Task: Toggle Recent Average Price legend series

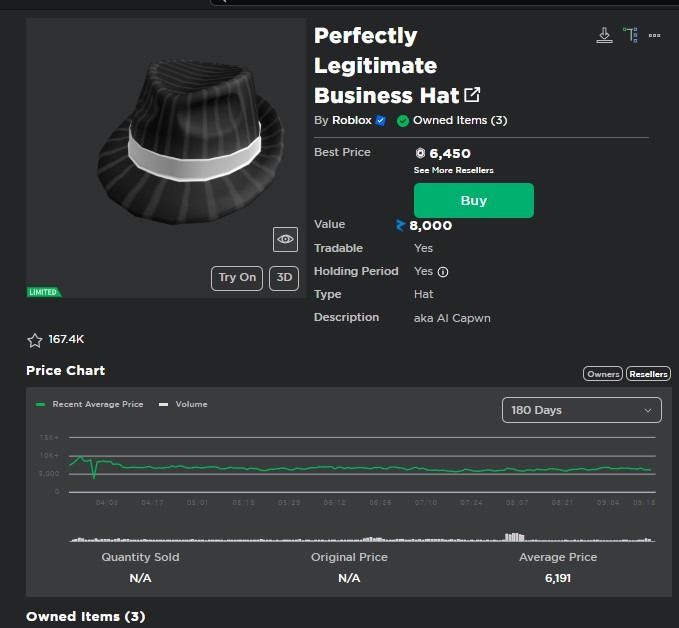Action: 89,404
